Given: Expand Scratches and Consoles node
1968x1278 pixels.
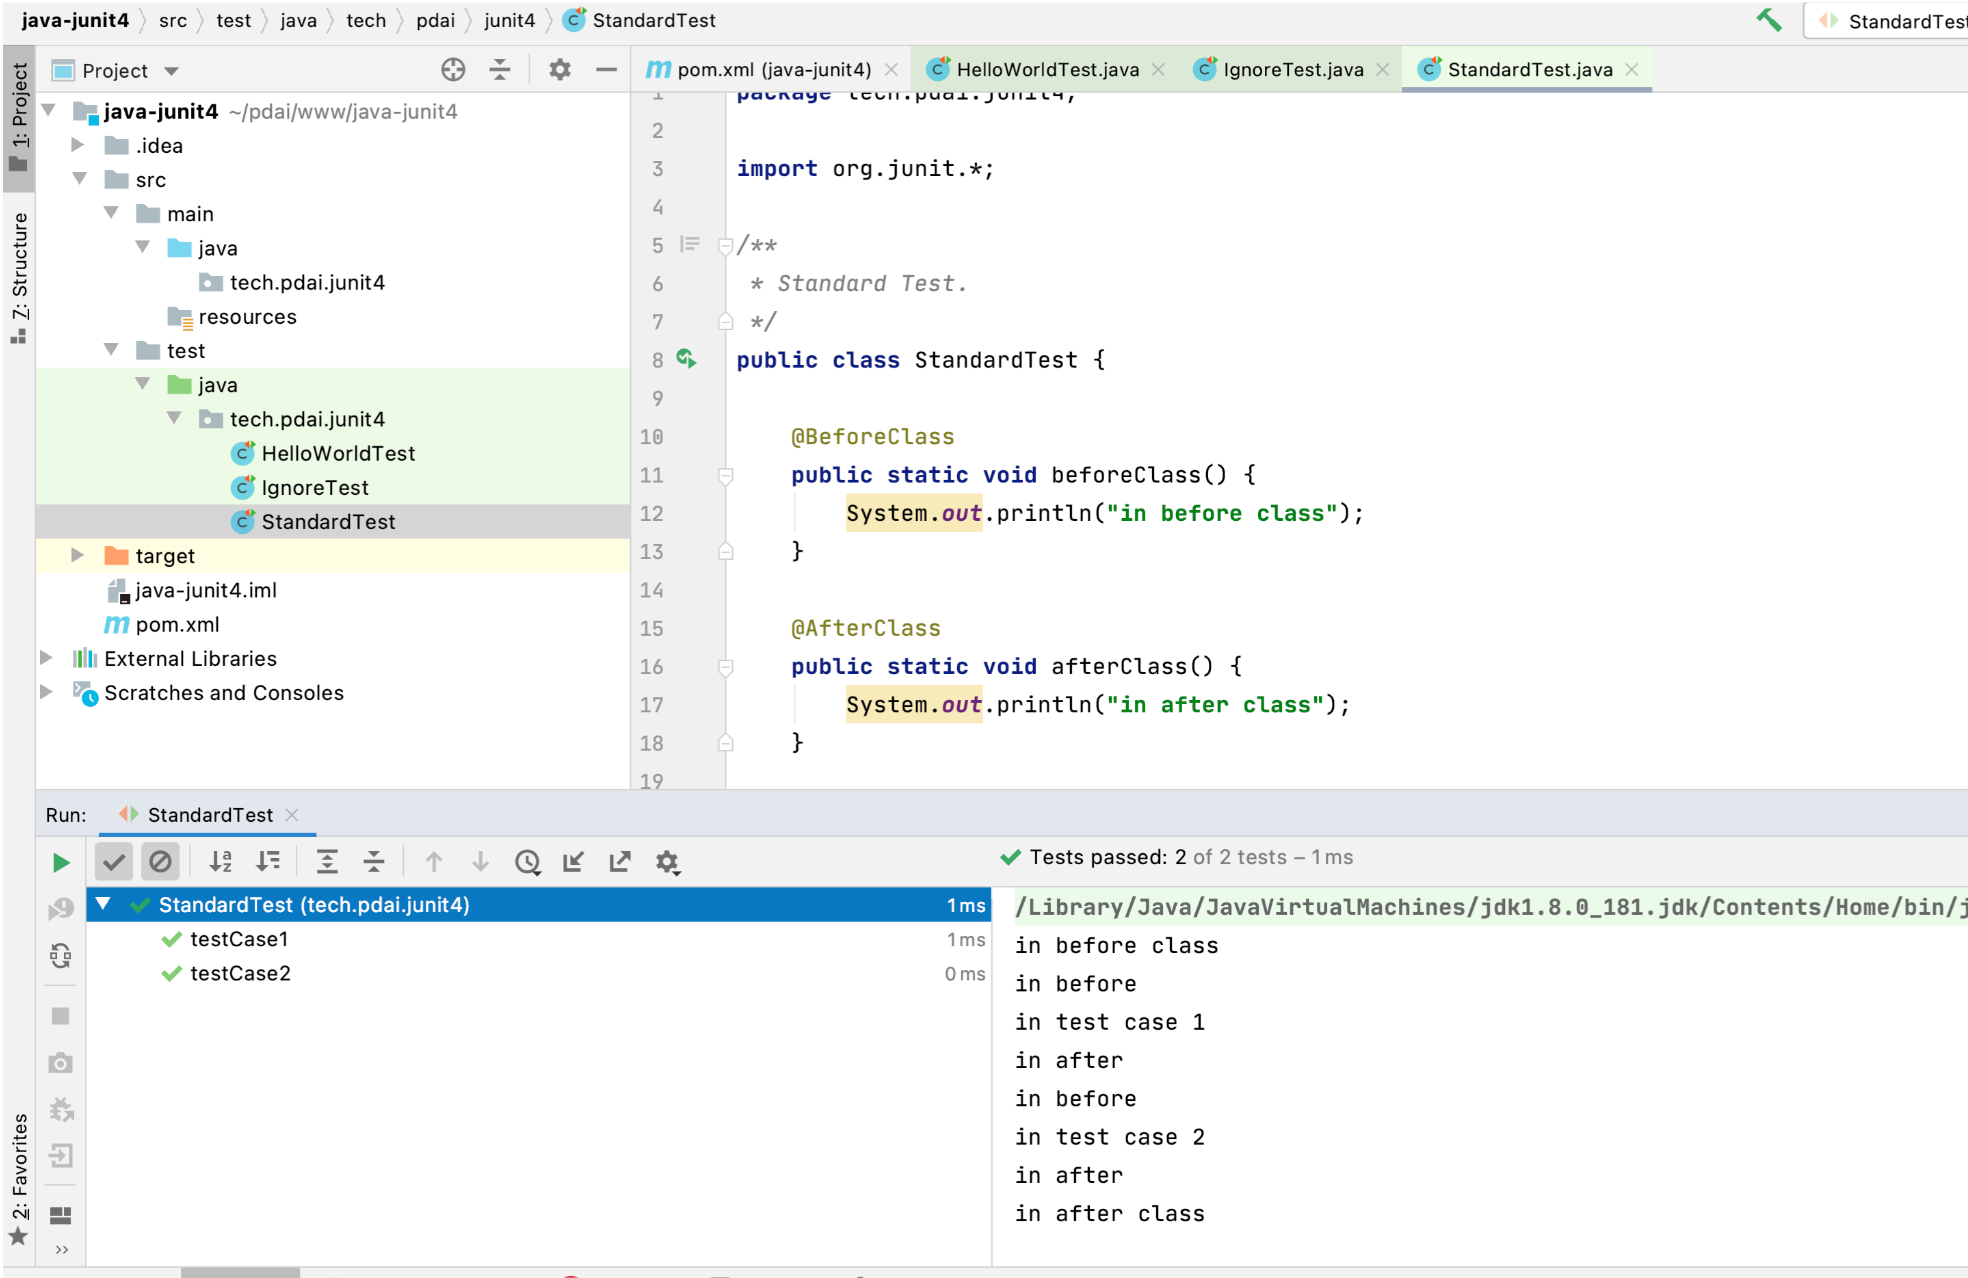Looking at the screenshot, I should pyautogui.click(x=46, y=692).
